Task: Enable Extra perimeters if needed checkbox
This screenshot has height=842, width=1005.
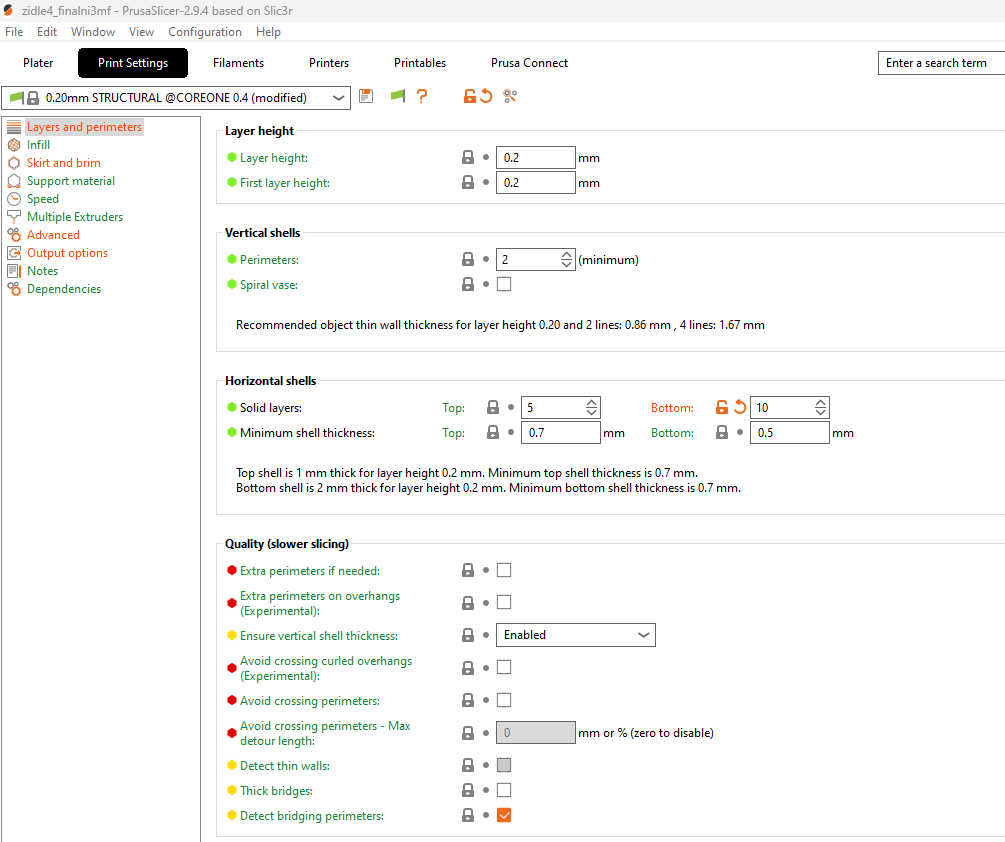Action: (x=504, y=570)
